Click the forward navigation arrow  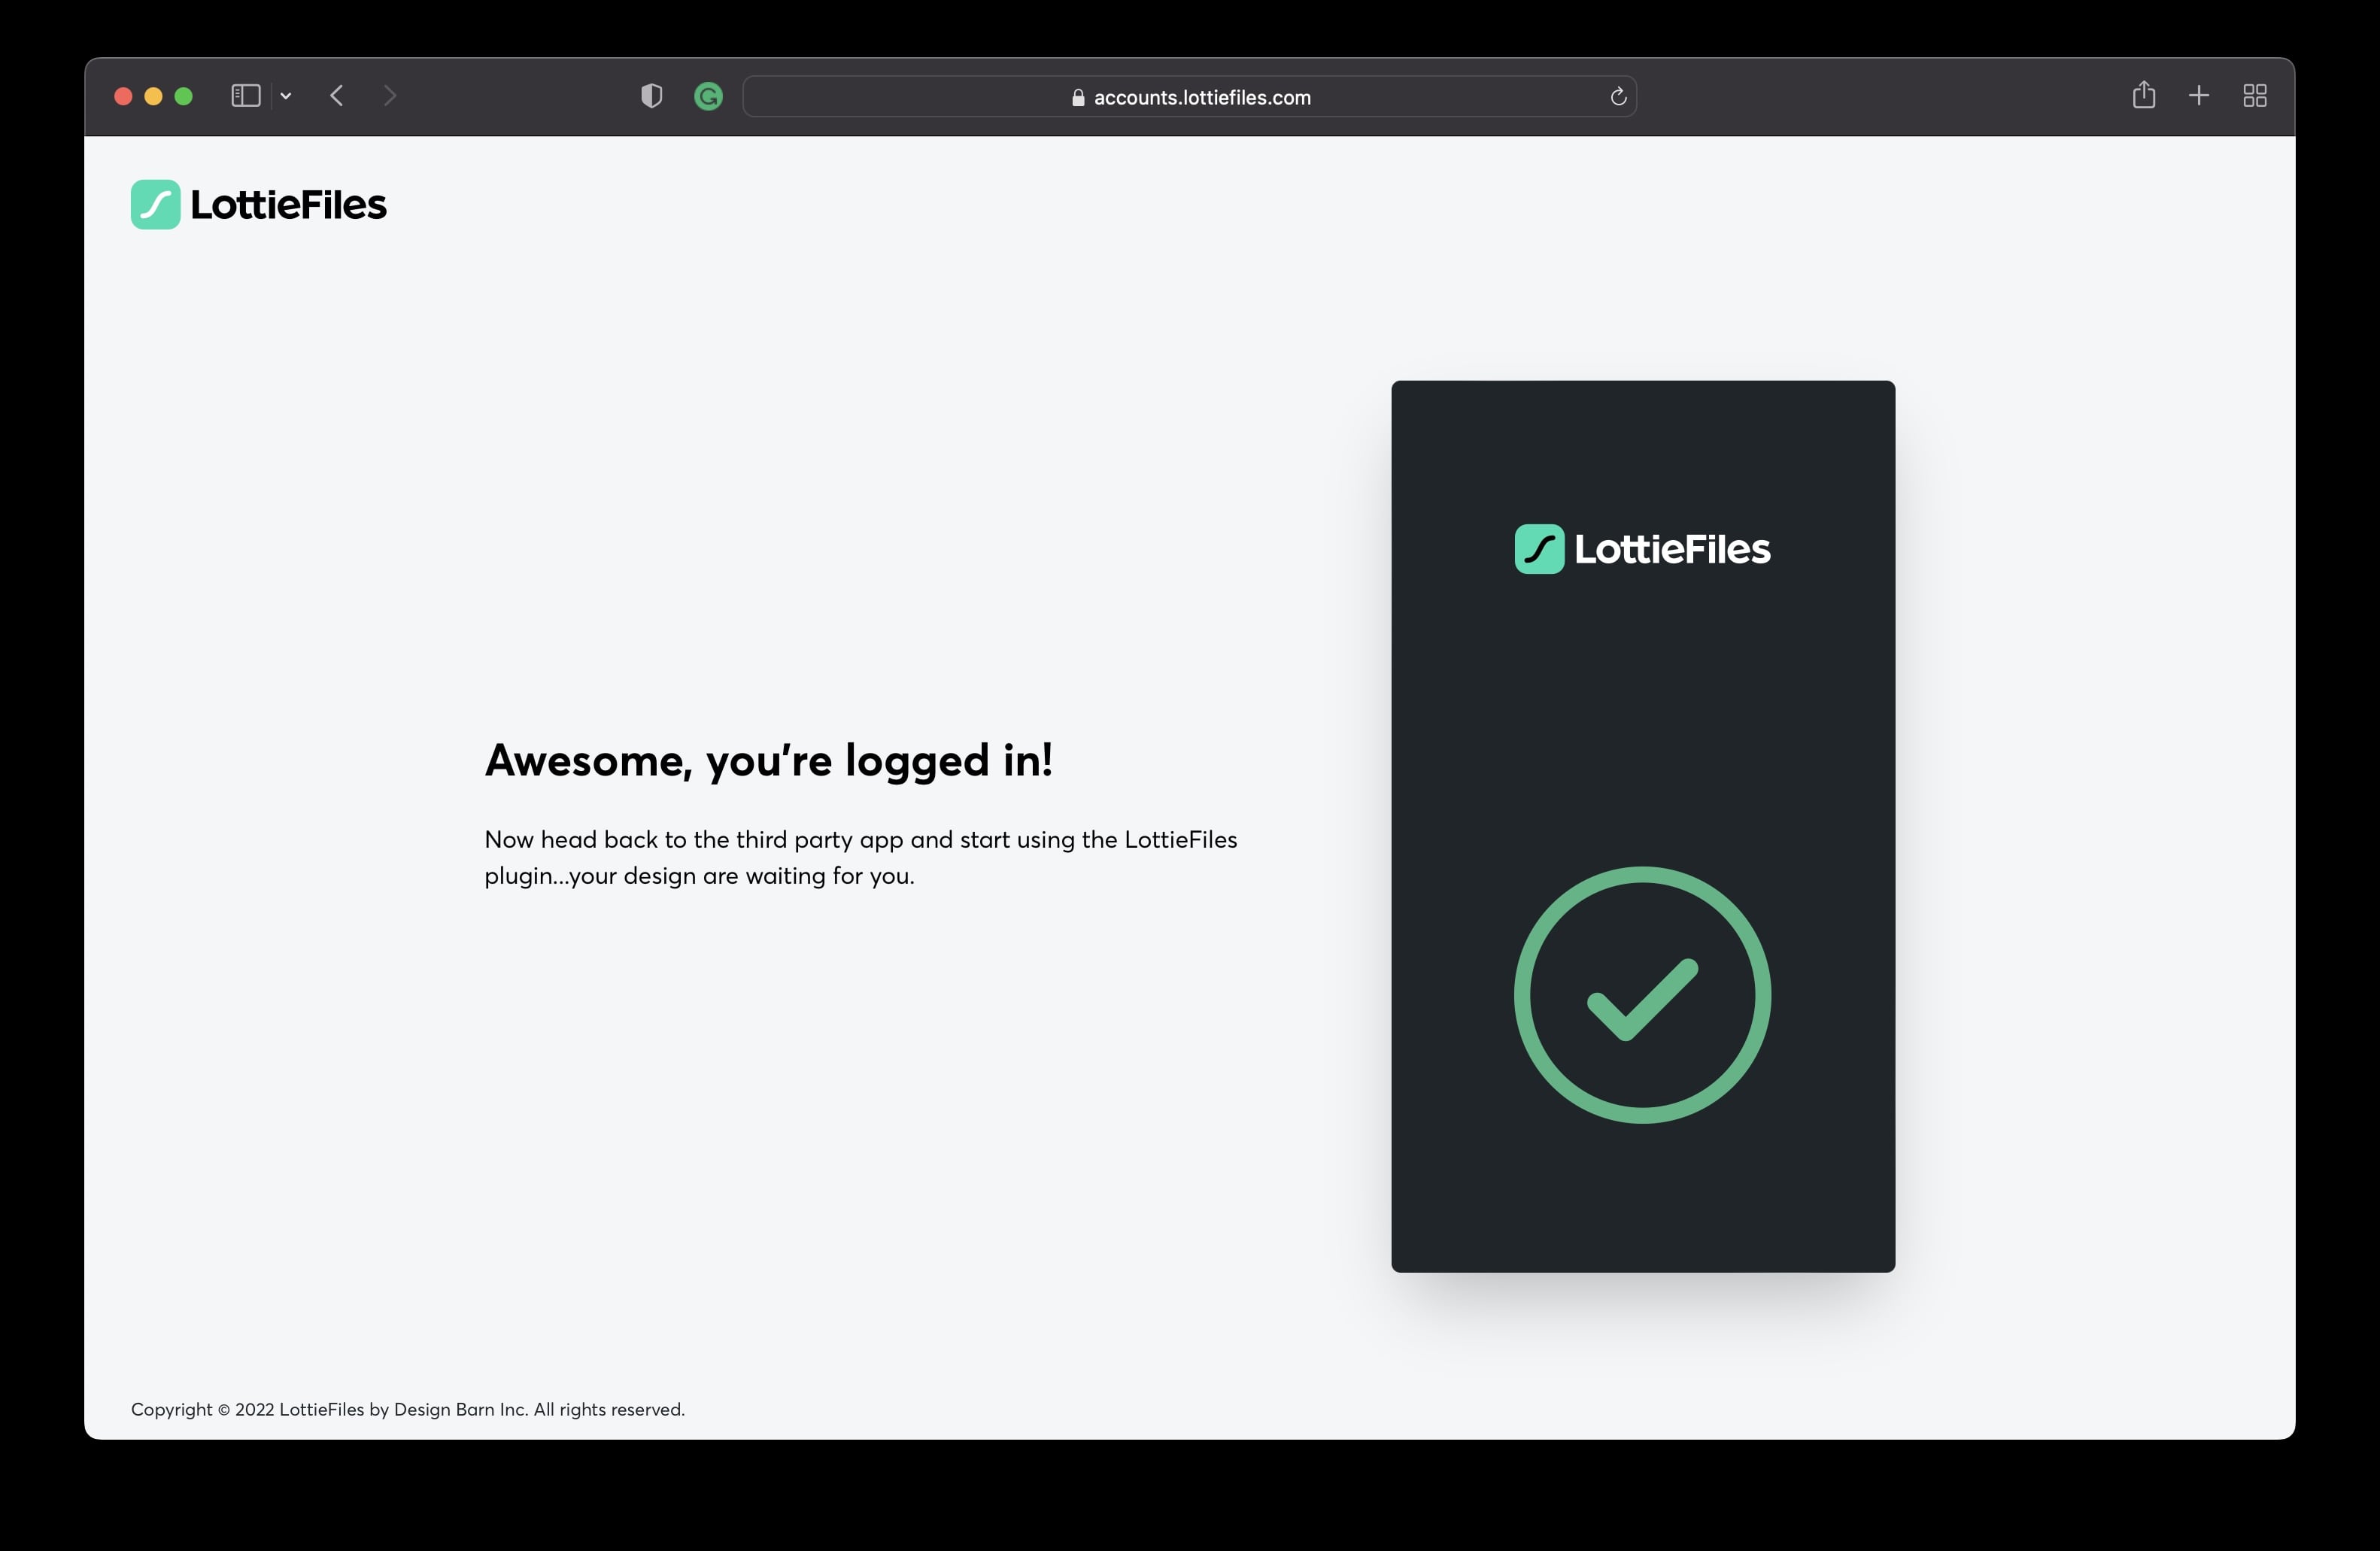pyautogui.click(x=390, y=96)
